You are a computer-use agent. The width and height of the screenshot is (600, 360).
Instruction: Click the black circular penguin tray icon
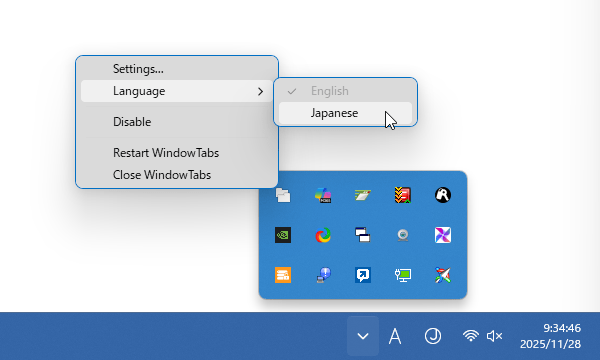tap(443, 195)
